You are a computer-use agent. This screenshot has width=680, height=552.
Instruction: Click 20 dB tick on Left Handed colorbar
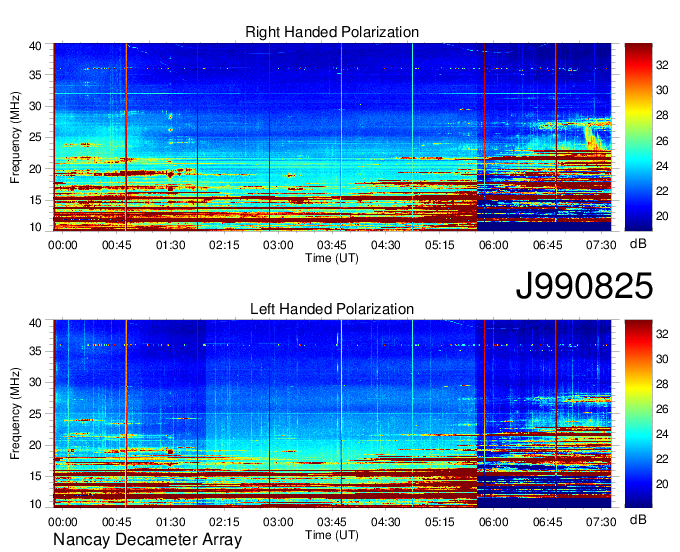662,484
